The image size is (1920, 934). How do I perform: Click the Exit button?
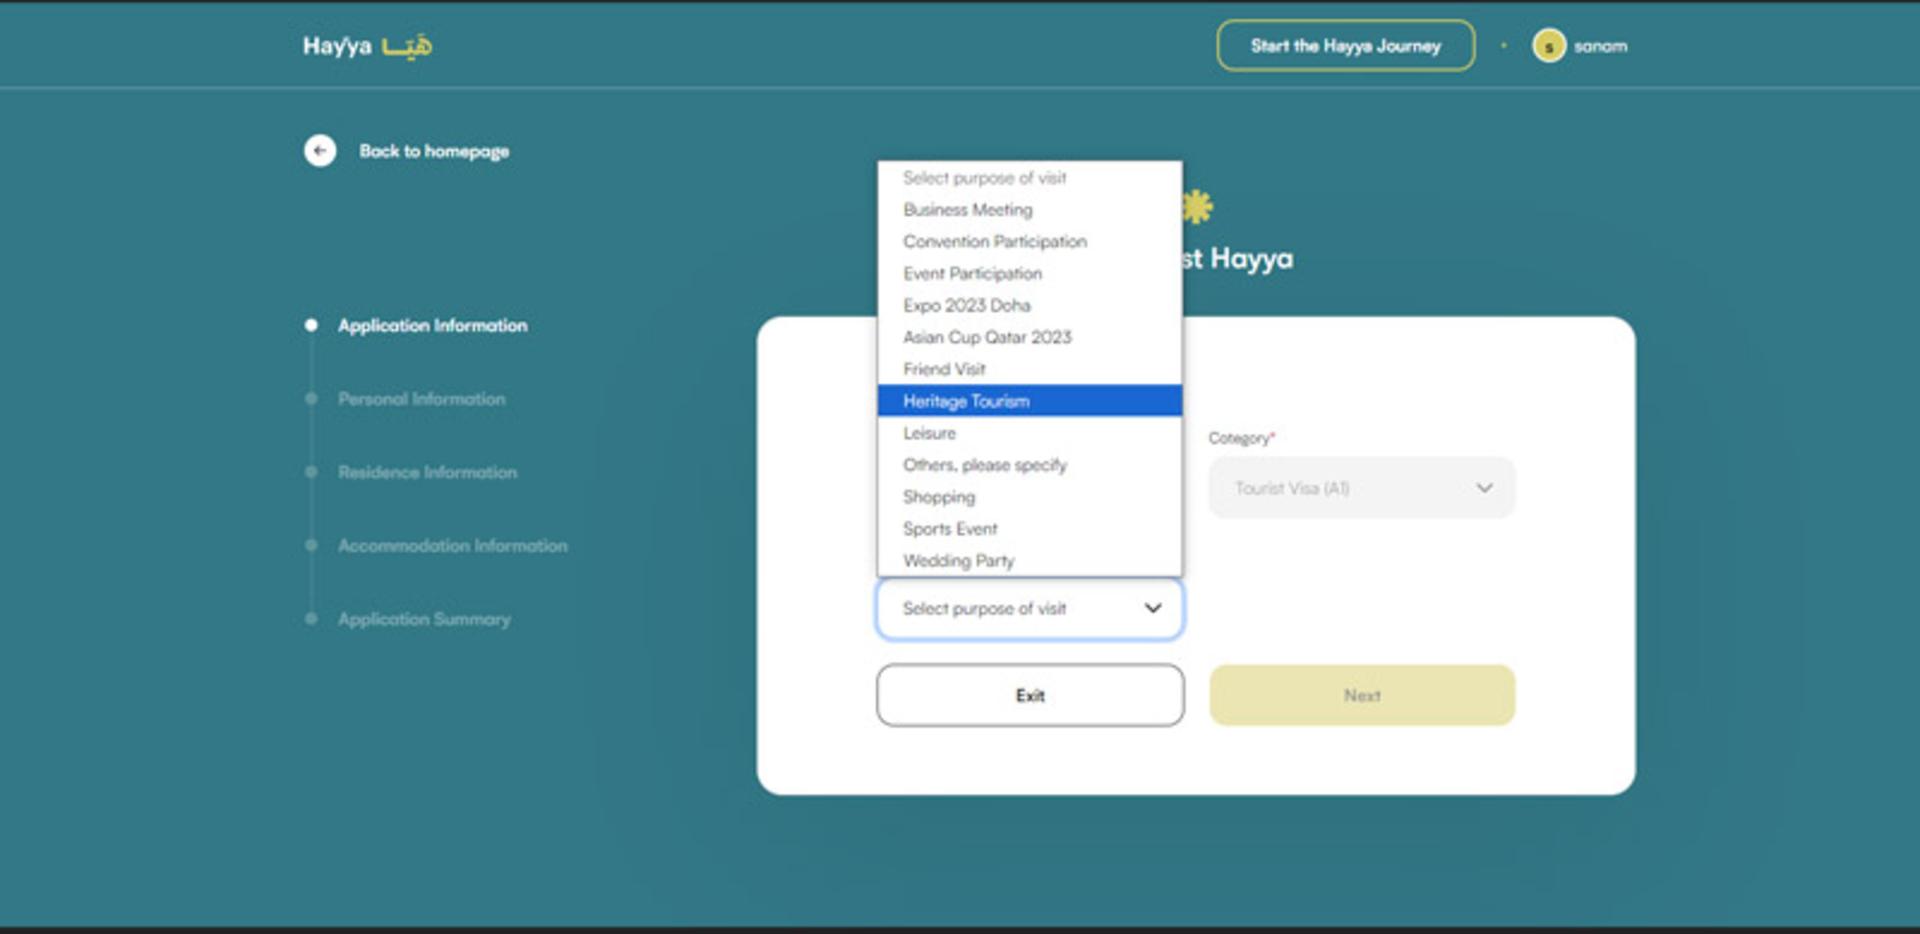[x=1030, y=695]
